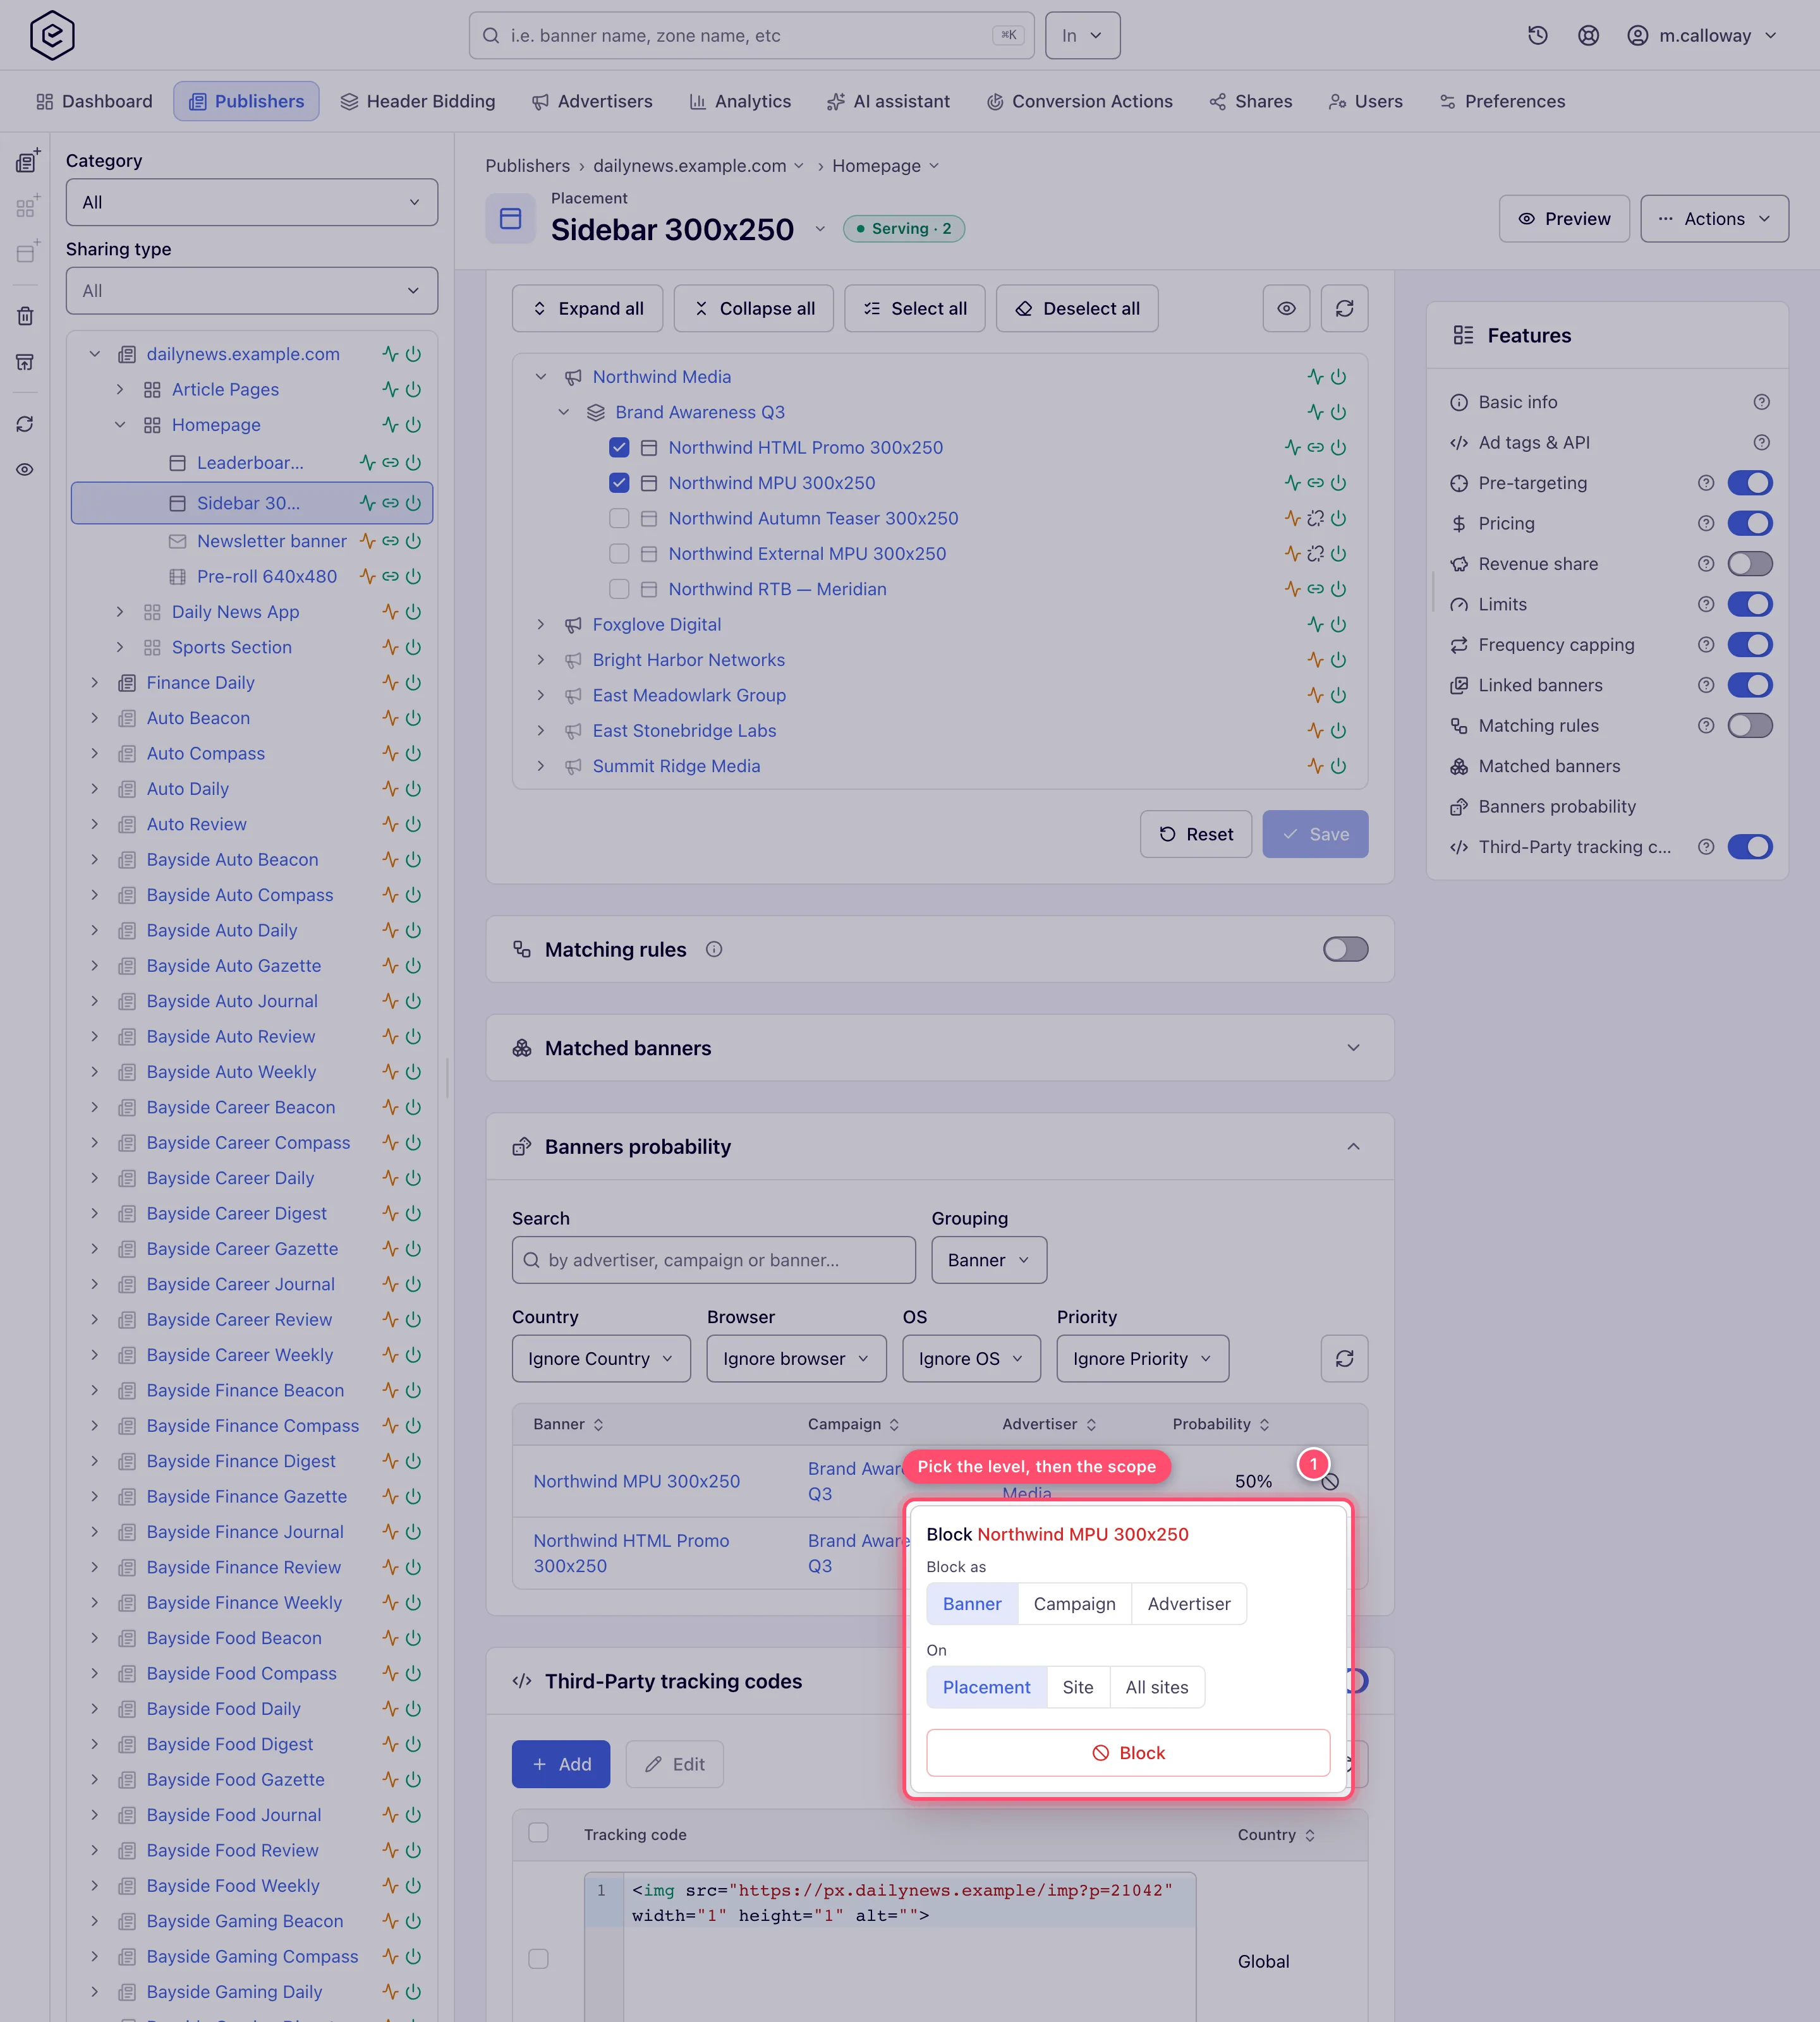This screenshot has width=1820, height=2022.
Task: Click the red Block button
Action: (1127, 1752)
